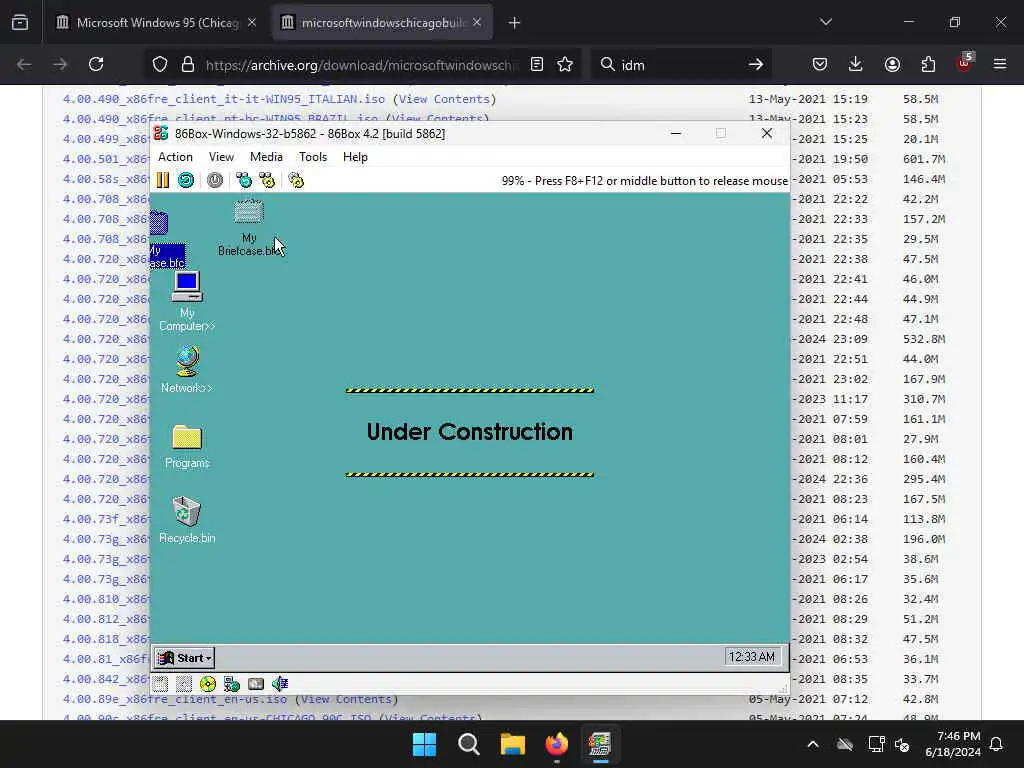Click the 4.00.499_x86 file link

[x=106, y=138]
